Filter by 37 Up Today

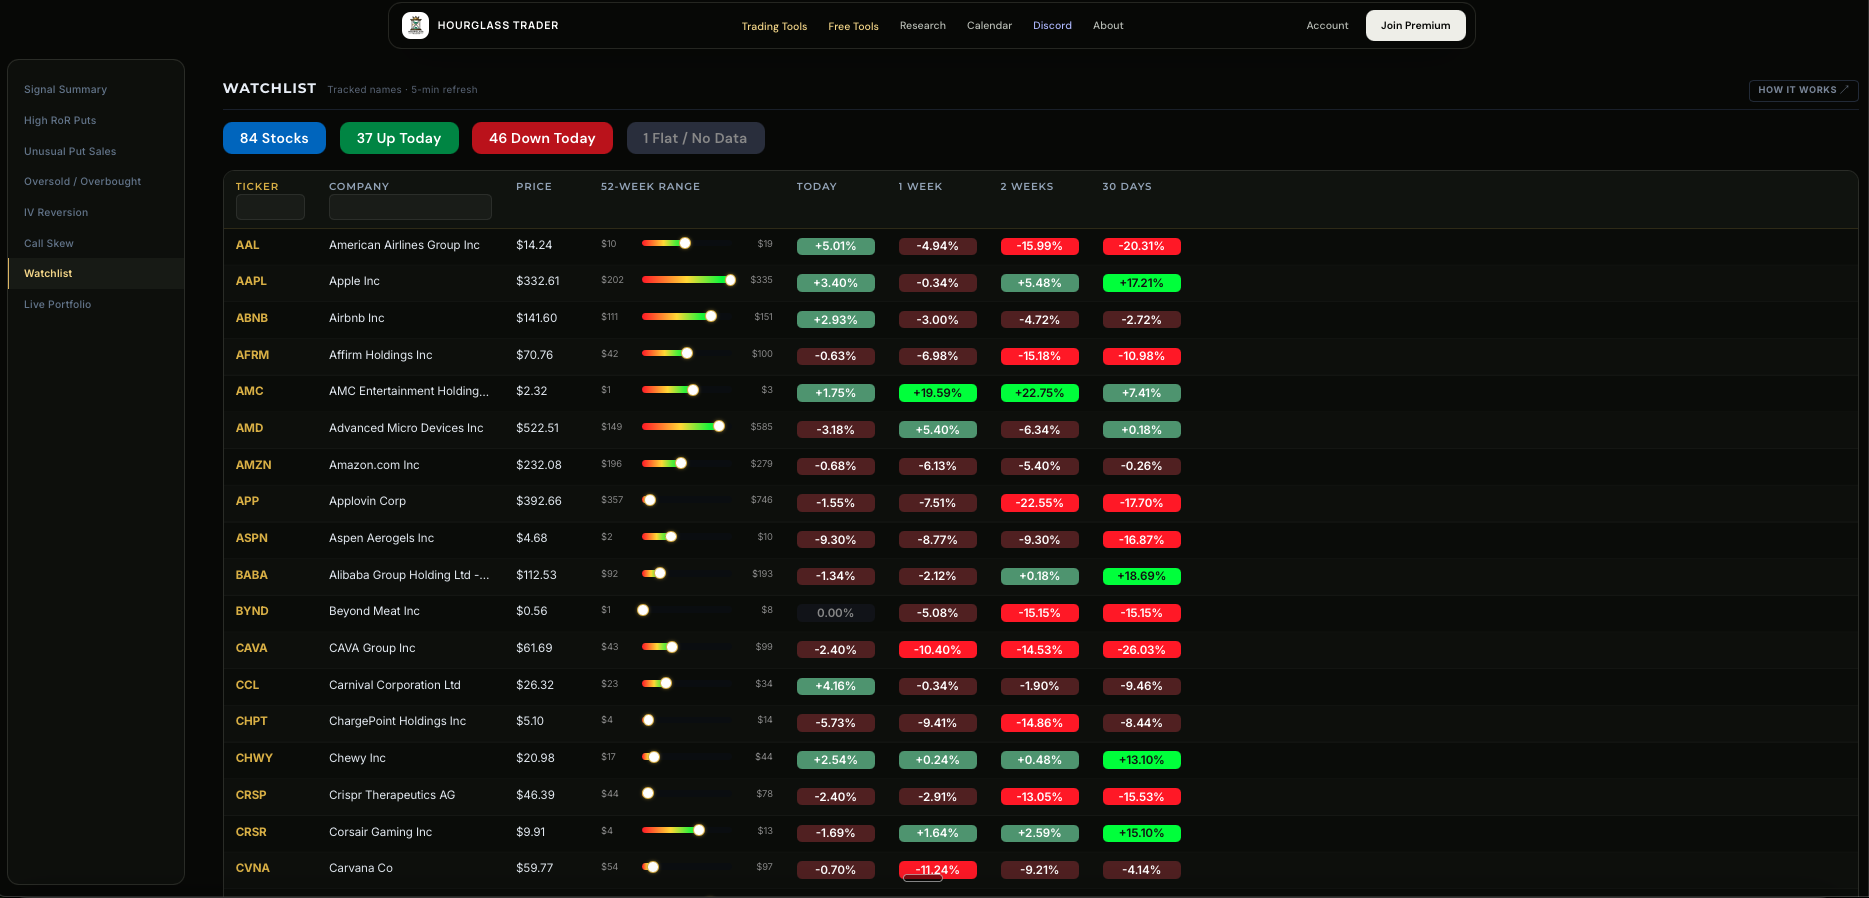tap(399, 138)
